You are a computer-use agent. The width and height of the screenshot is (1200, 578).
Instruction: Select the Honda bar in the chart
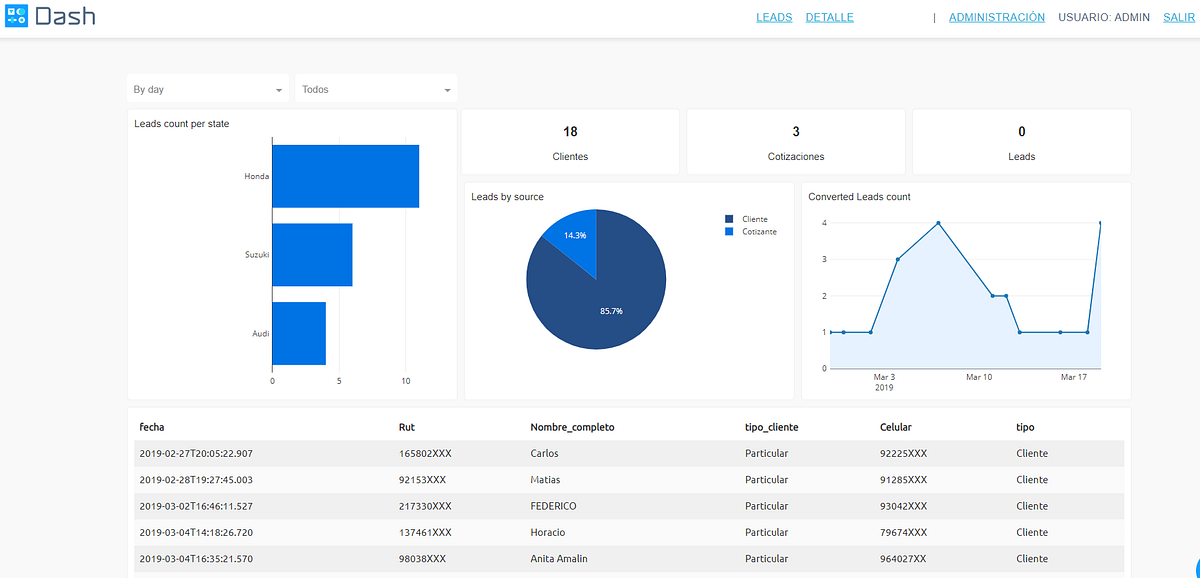[345, 175]
